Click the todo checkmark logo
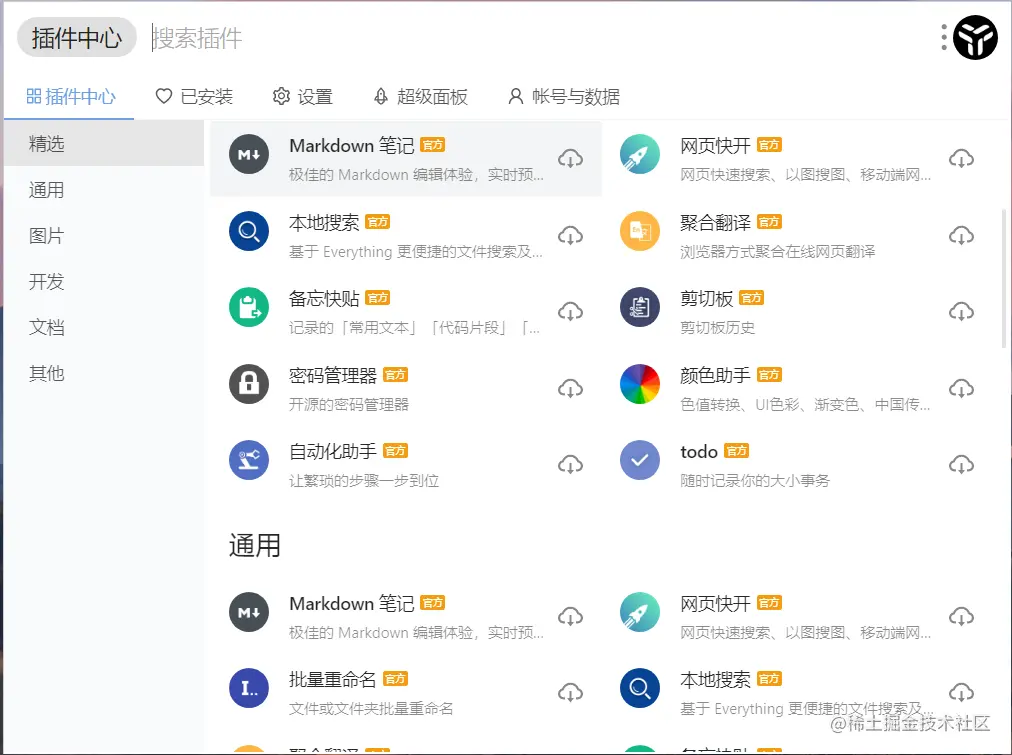 (x=640, y=460)
